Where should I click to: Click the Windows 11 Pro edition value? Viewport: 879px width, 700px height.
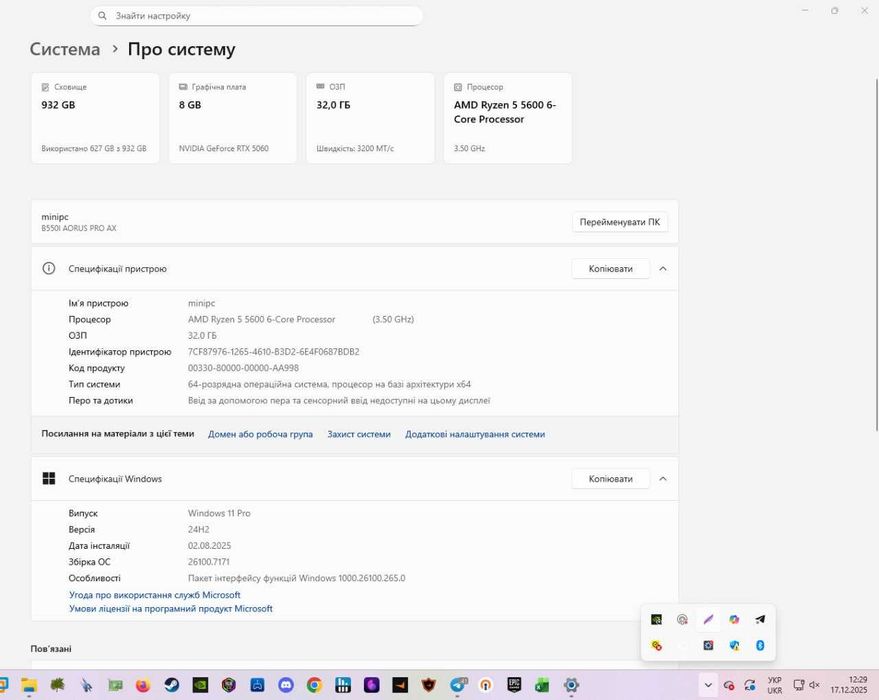coord(219,513)
